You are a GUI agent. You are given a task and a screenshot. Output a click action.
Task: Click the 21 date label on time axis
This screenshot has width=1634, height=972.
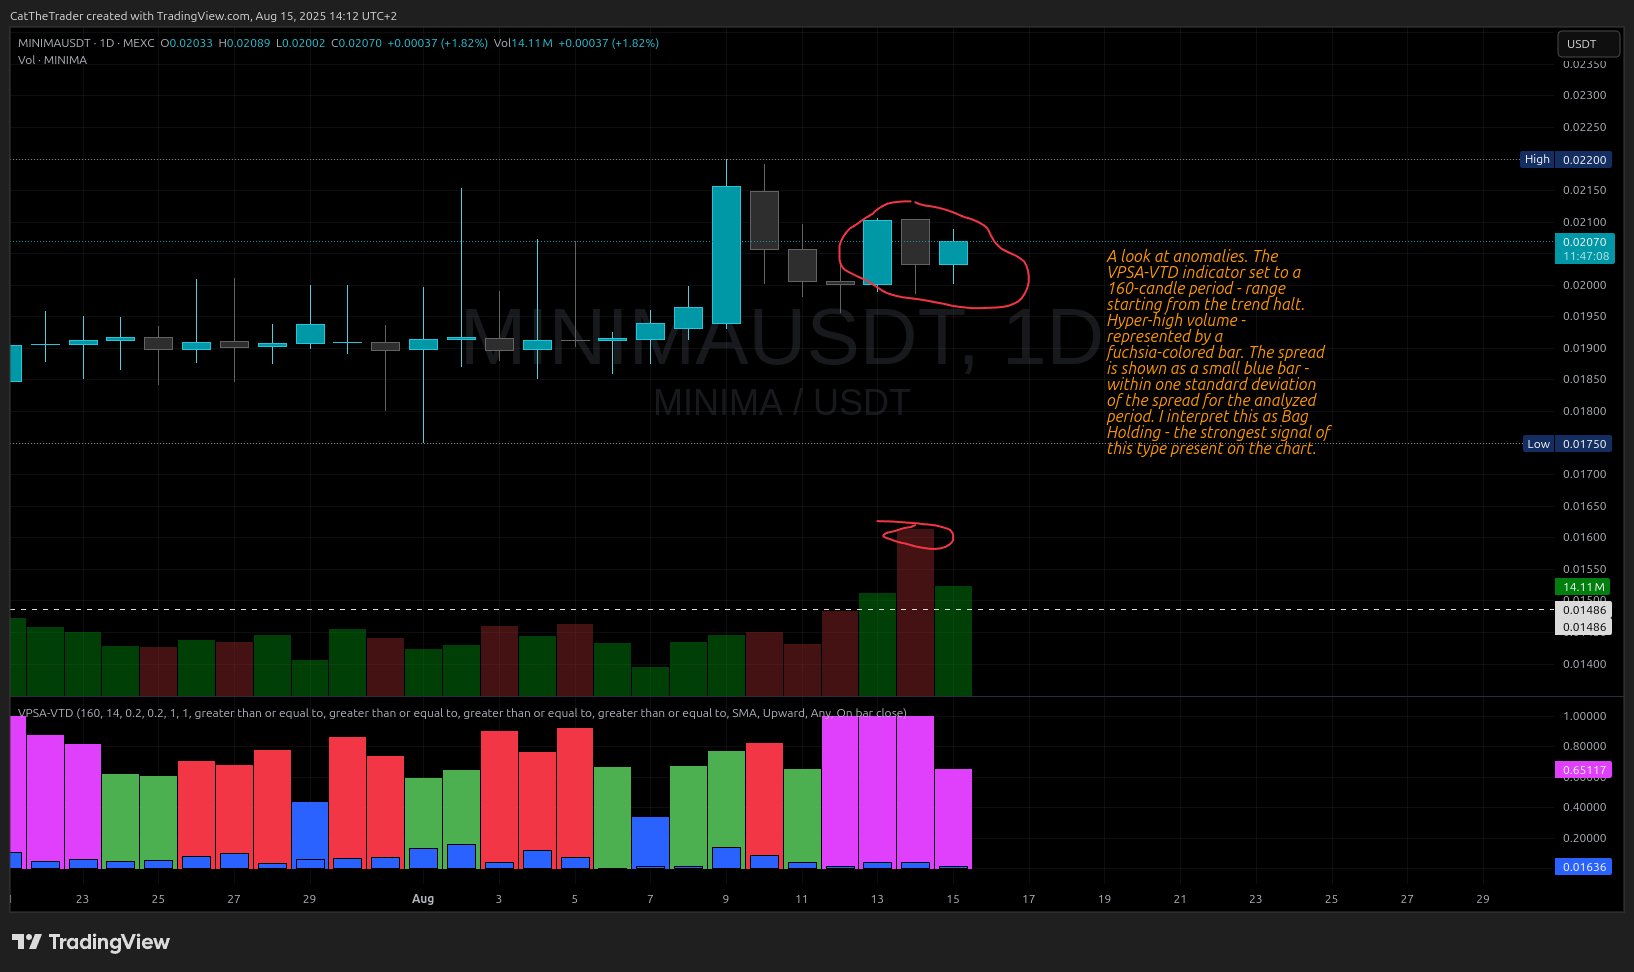[1180, 899]
